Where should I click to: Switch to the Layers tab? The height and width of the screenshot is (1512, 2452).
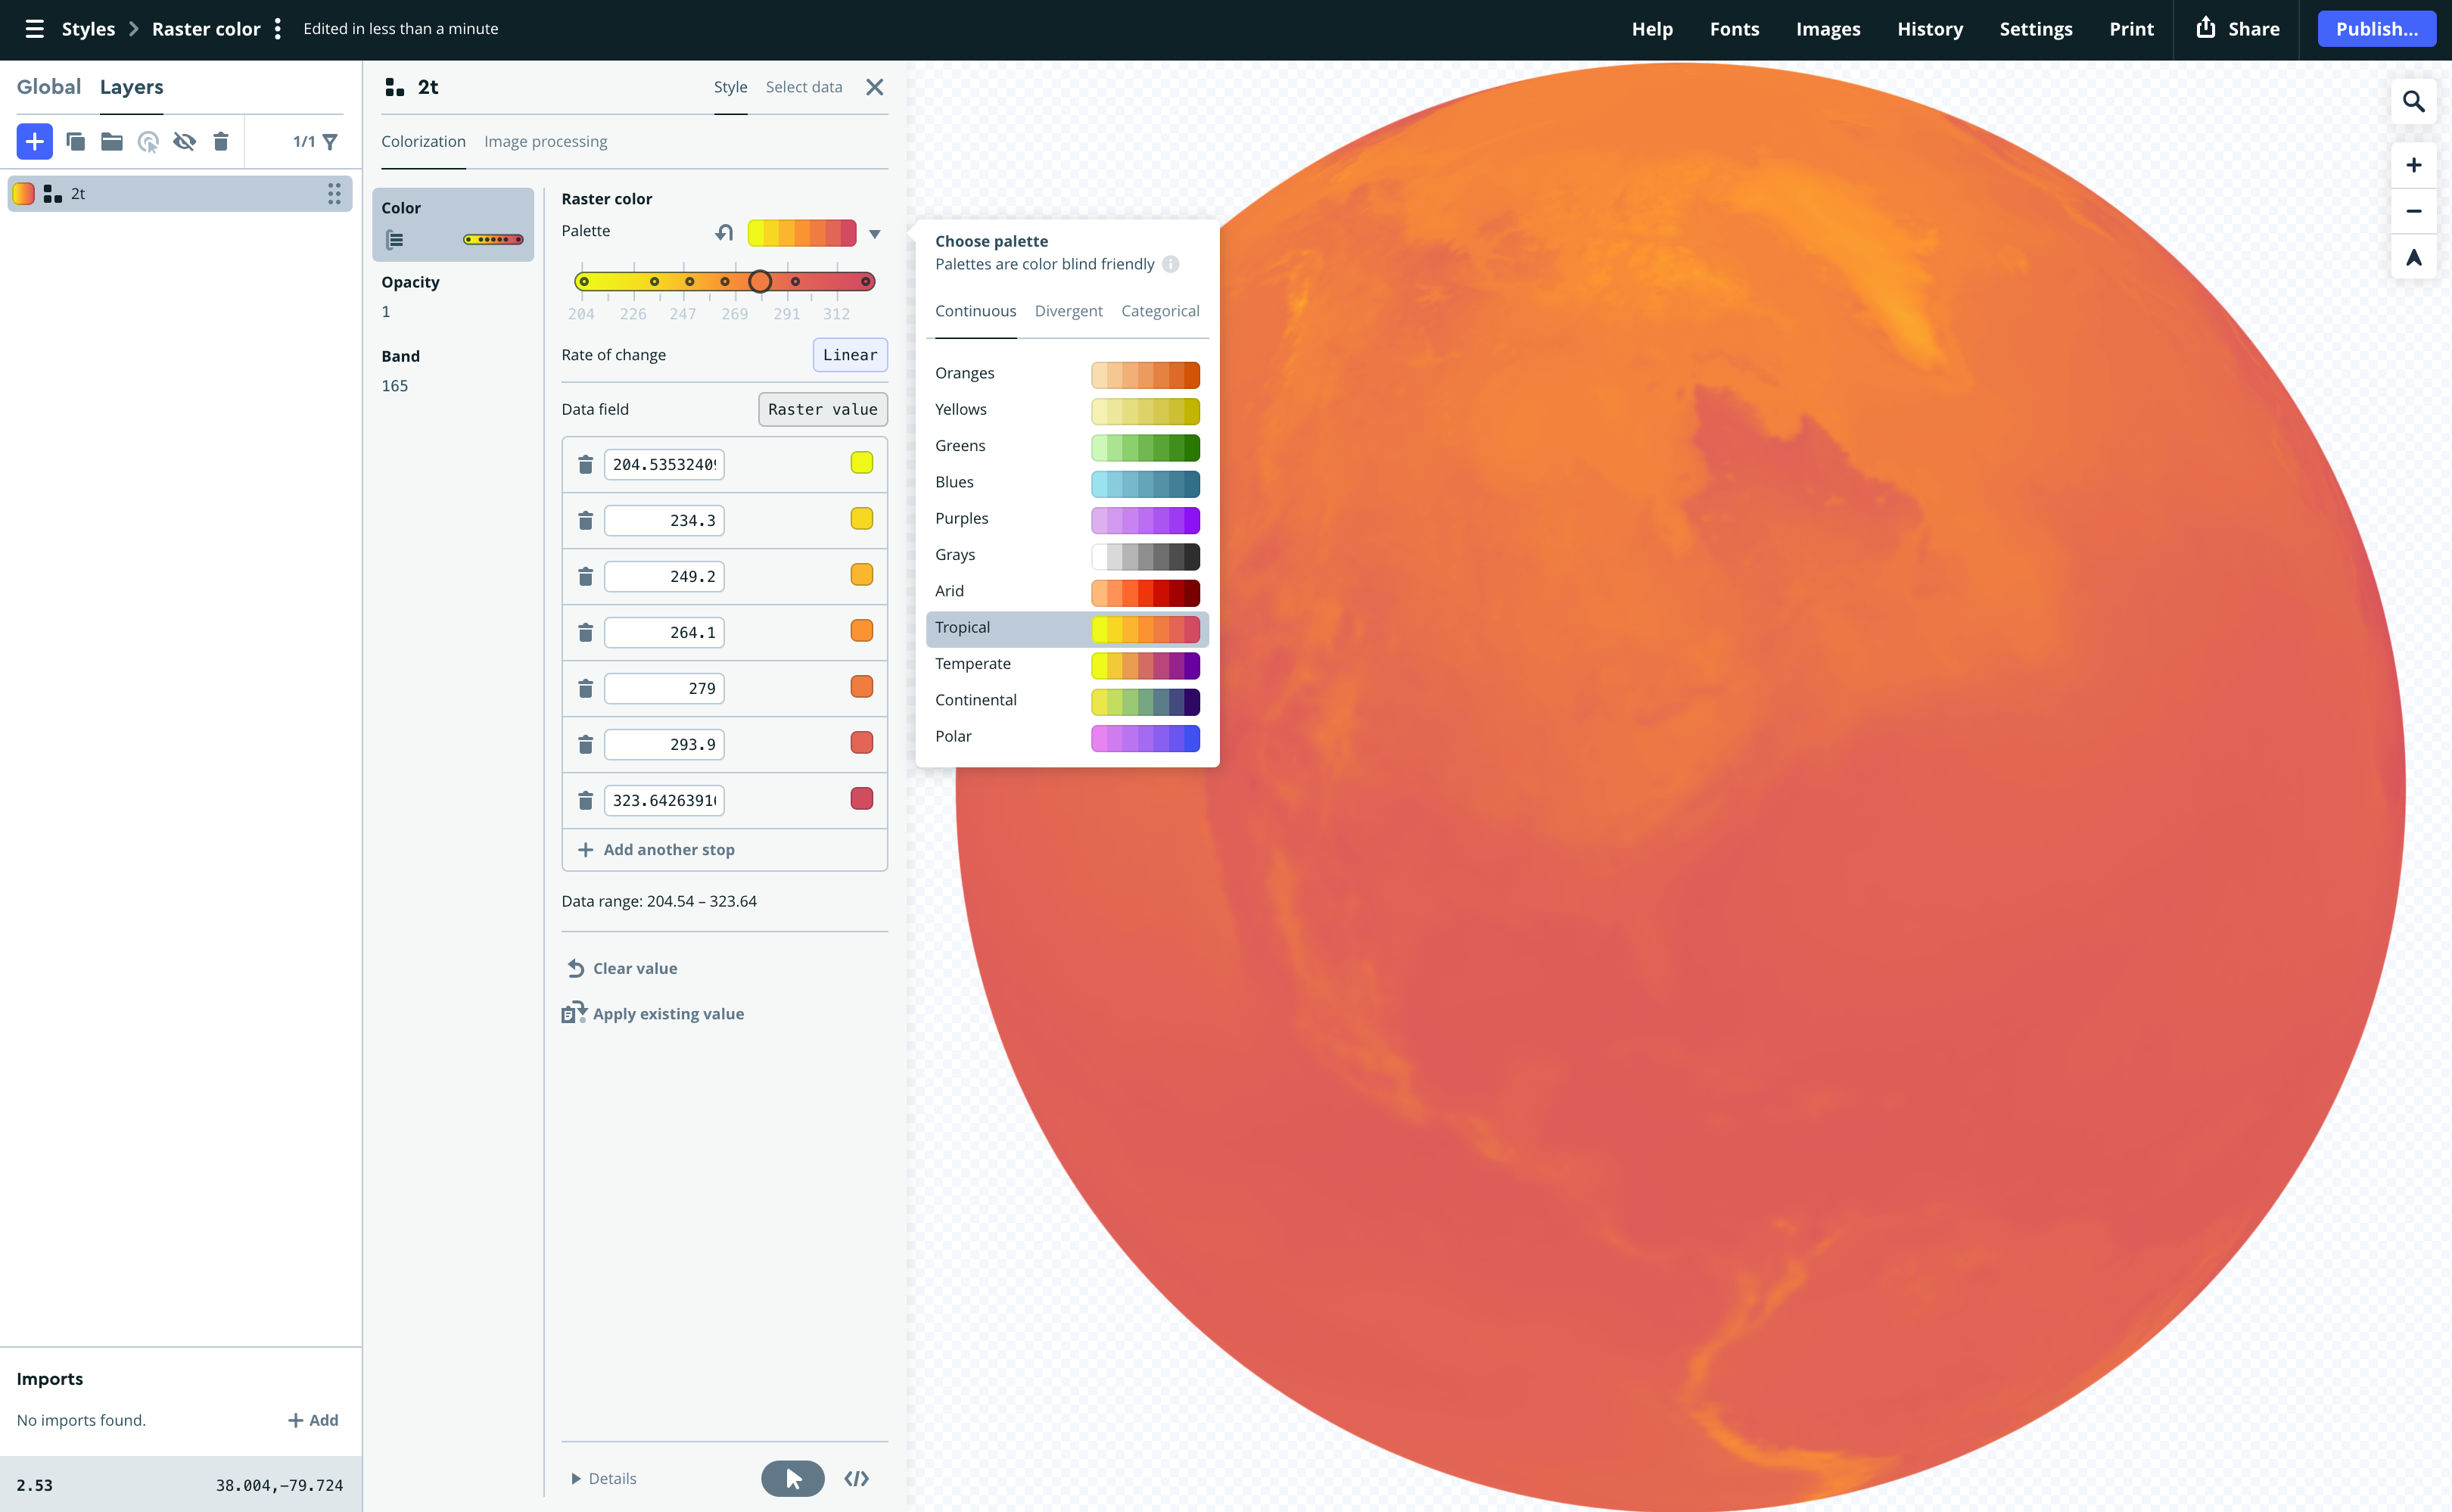(x=132, y=87)
